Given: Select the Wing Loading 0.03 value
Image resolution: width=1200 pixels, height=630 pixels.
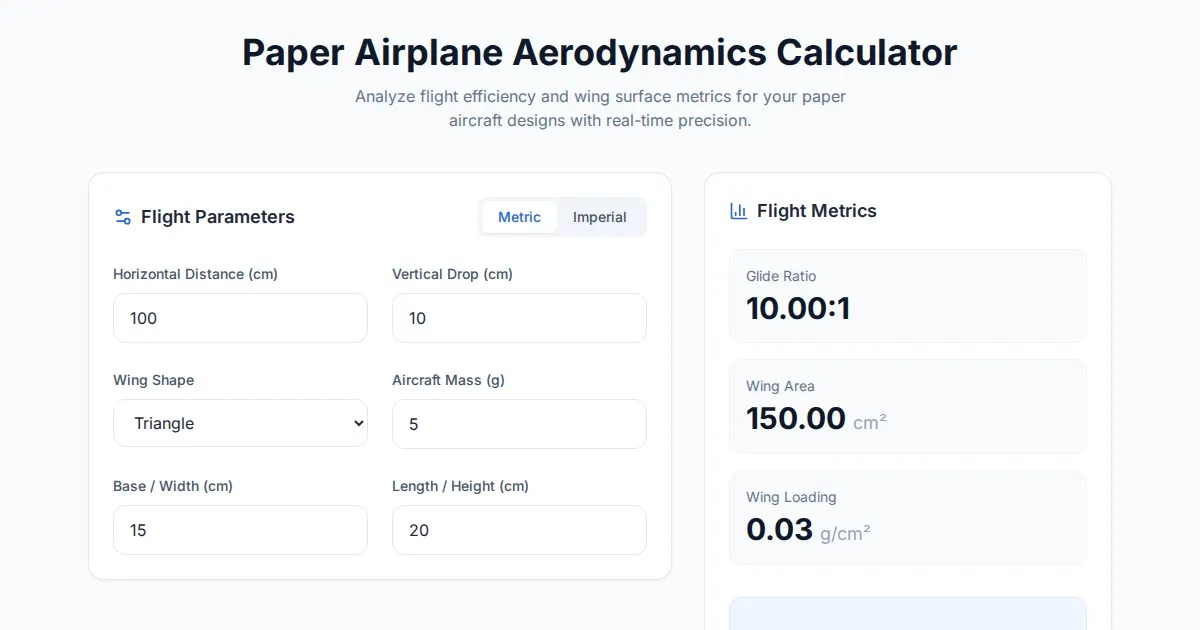Looking at the screenshot, I should [779, 529].
